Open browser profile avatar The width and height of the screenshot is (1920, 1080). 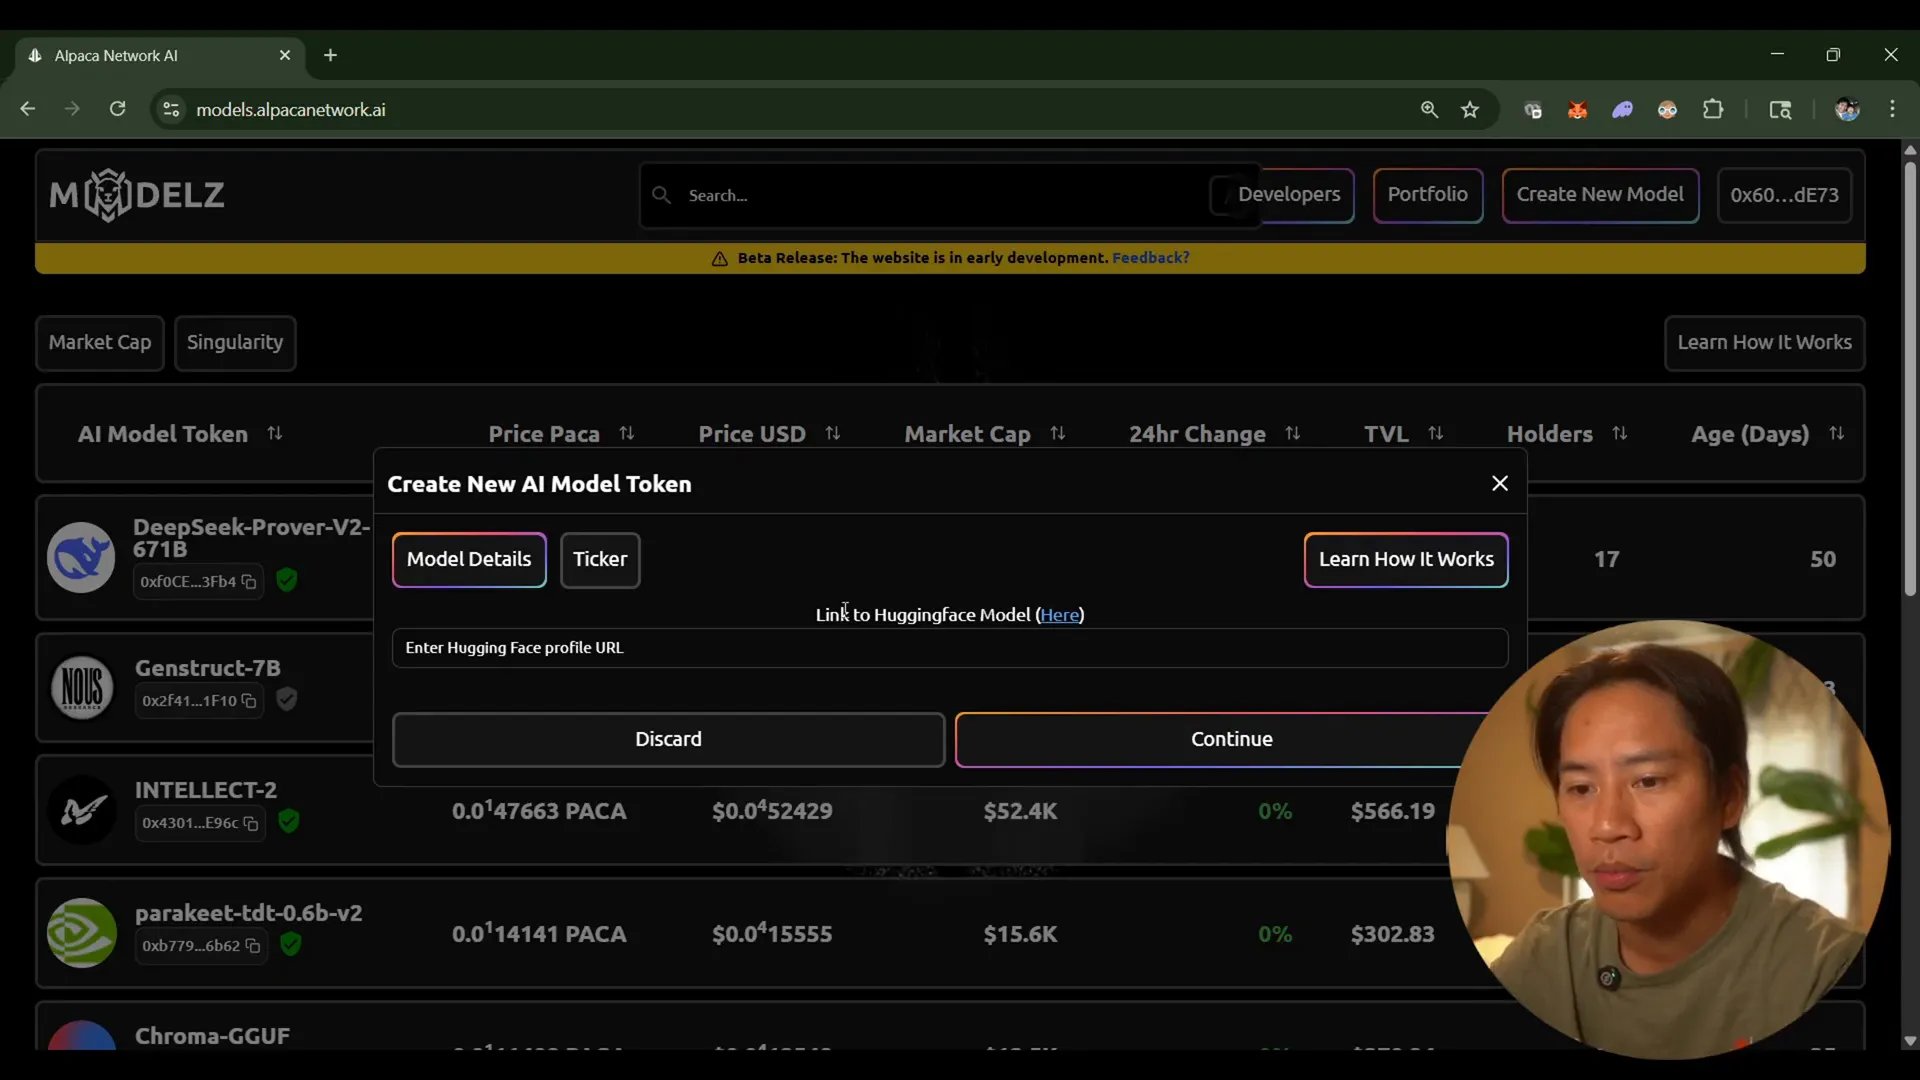(1847, 110)
